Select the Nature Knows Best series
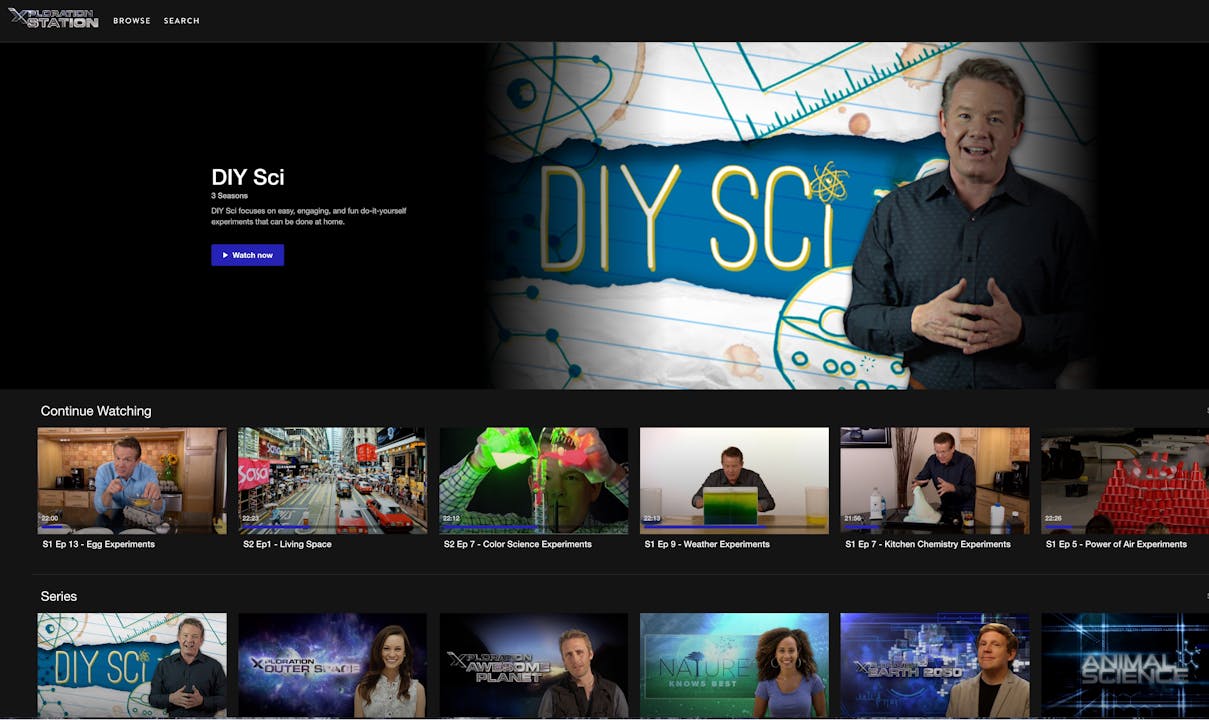This screenshot has width=1209, height=720. [x=734, y=664]
